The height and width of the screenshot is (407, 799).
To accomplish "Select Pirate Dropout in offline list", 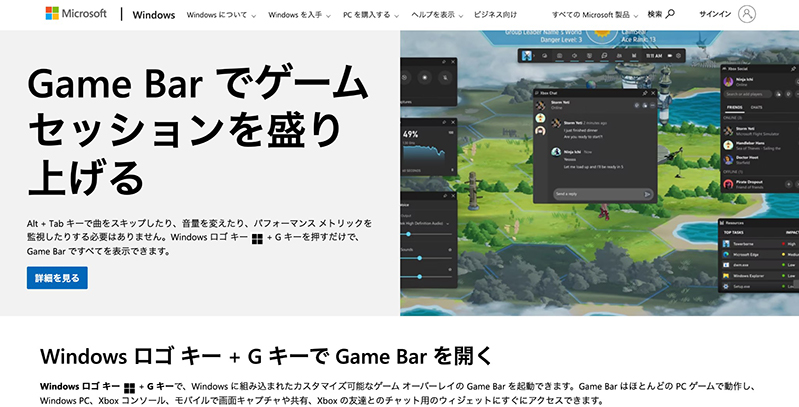I will coord(761,184).
